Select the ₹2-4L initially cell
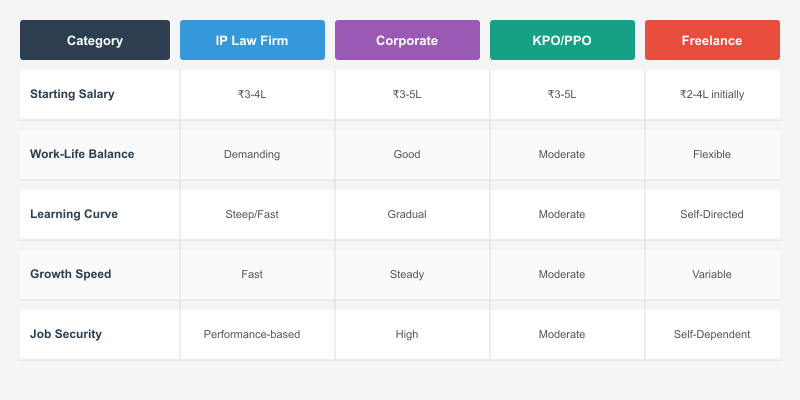The image size is (800, 400). pyautogui.click(x=712, y=95)
